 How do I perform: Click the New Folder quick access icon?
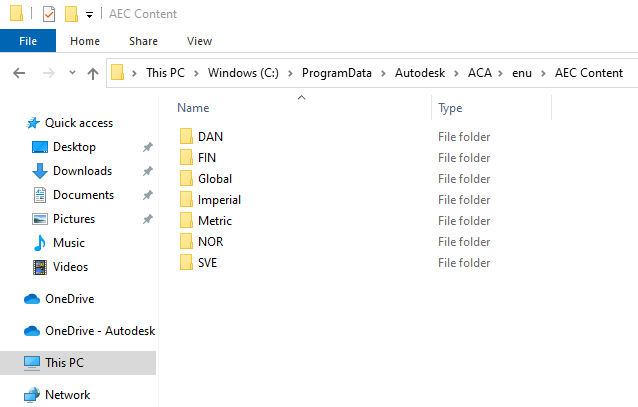(71, 14)
